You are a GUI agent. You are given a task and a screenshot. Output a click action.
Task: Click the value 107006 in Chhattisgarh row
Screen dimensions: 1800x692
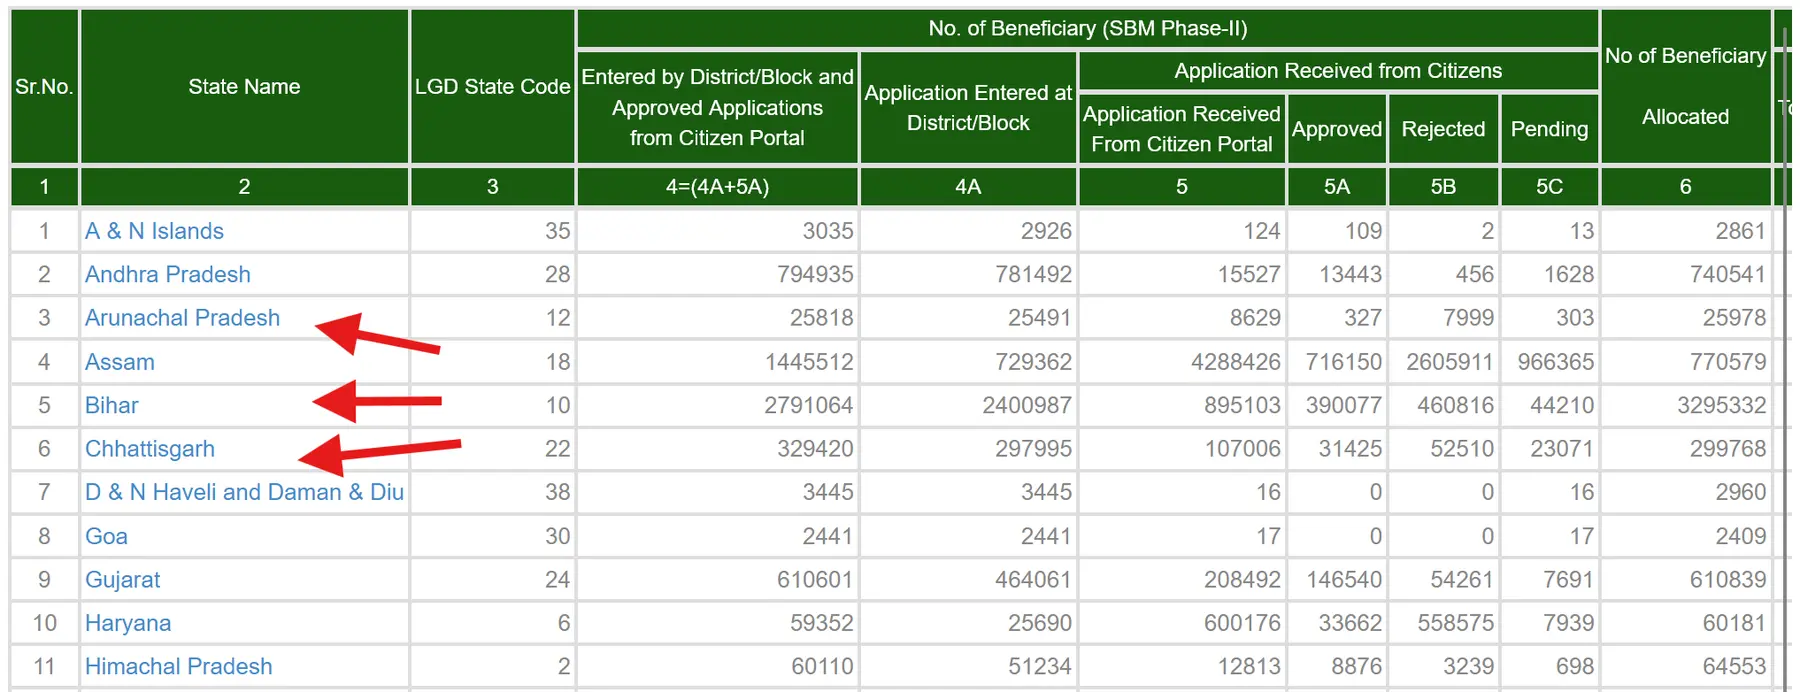click(x=1242, y=449)
